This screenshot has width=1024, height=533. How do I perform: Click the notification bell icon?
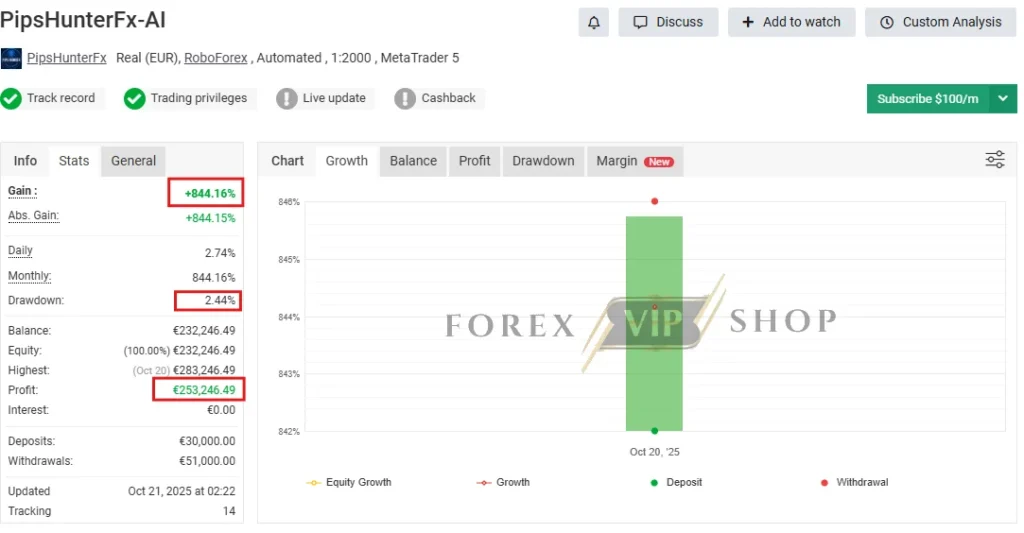point(593,22)
